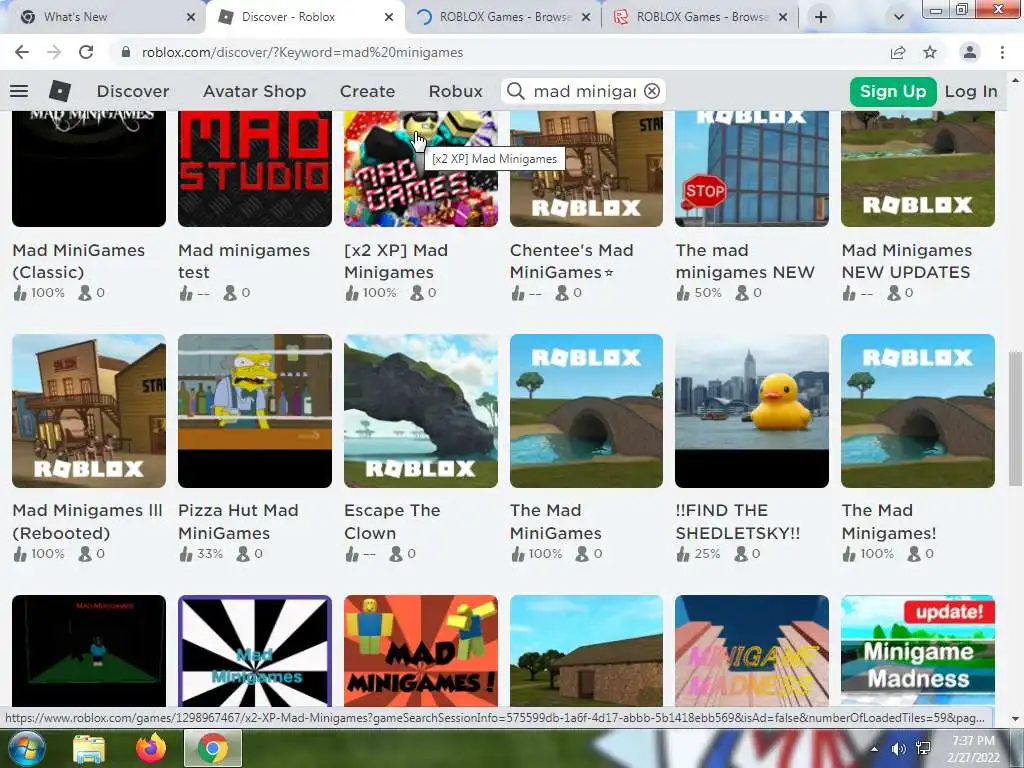This screenshot has width=1024, height=768.
Task: Click the Roblox logo home icon
Action: [59, 91]
